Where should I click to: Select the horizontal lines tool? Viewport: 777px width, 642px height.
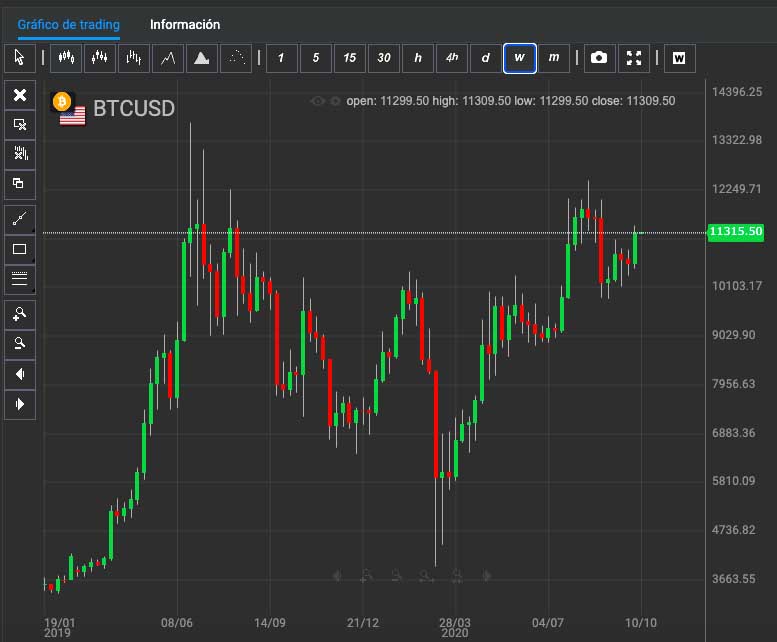coord(20,278)
